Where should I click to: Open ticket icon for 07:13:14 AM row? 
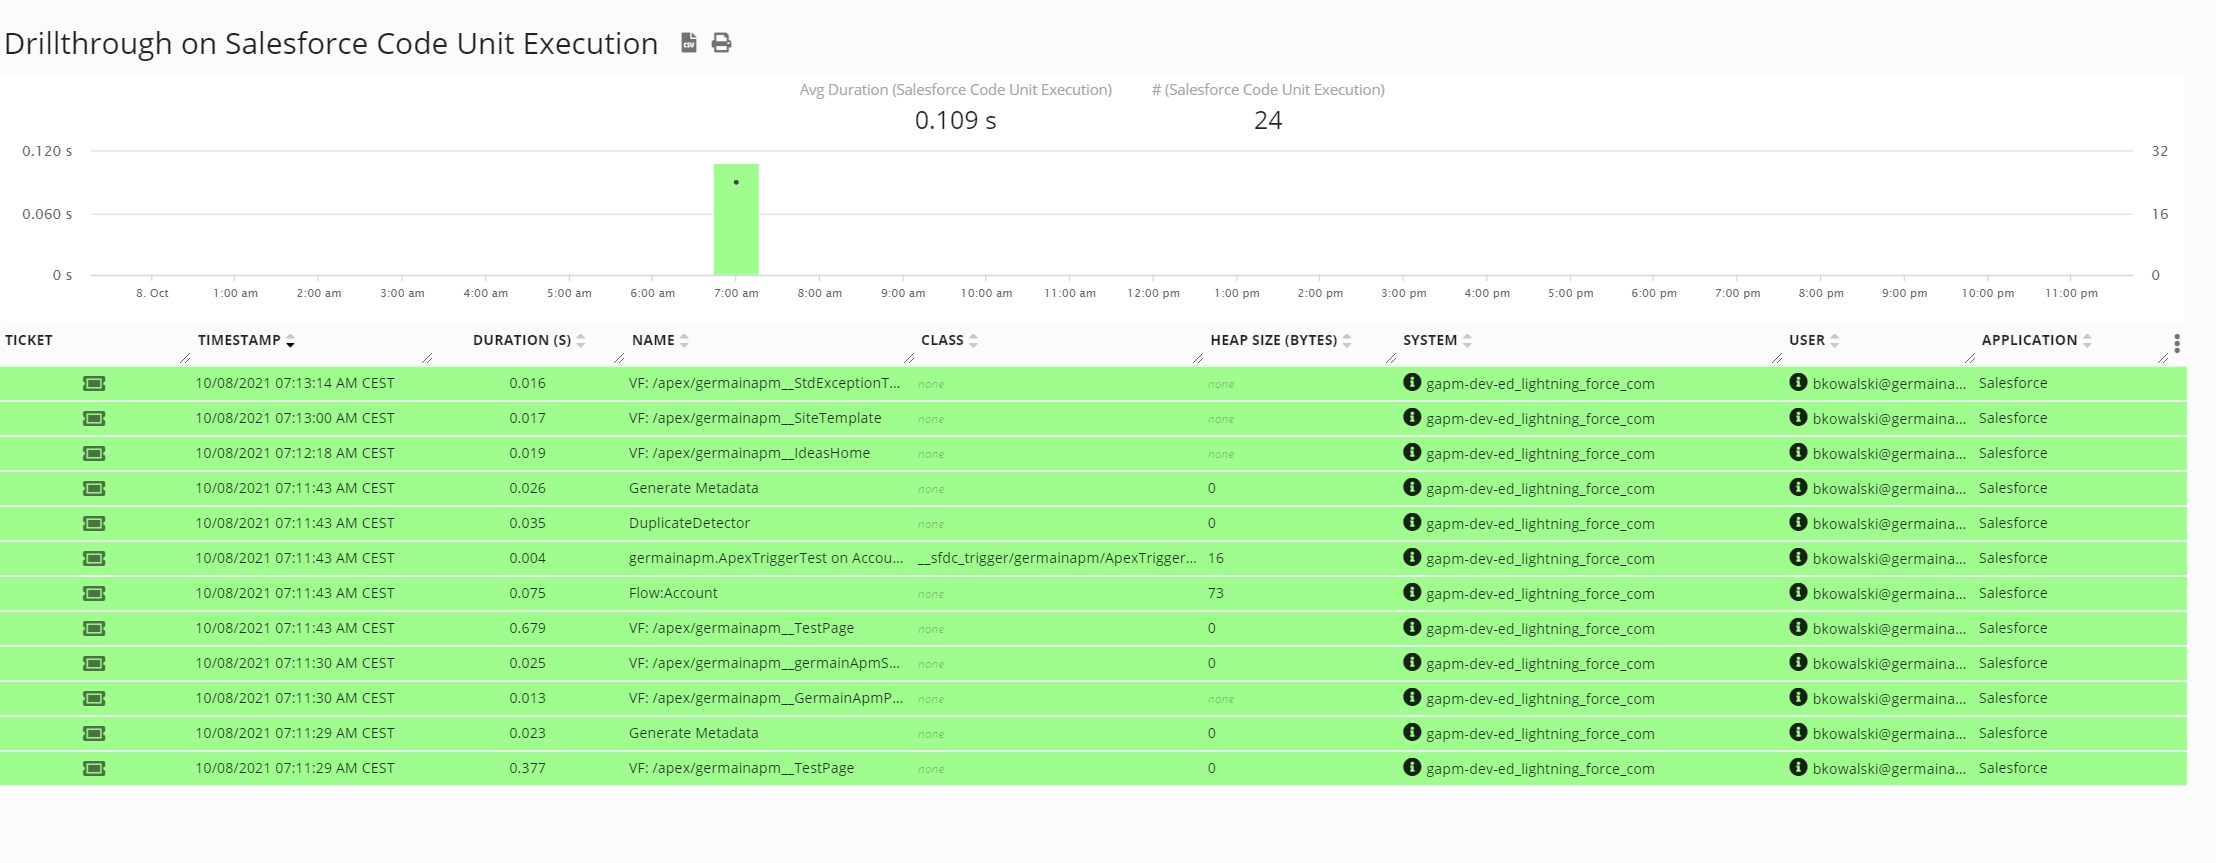(94, 383)
